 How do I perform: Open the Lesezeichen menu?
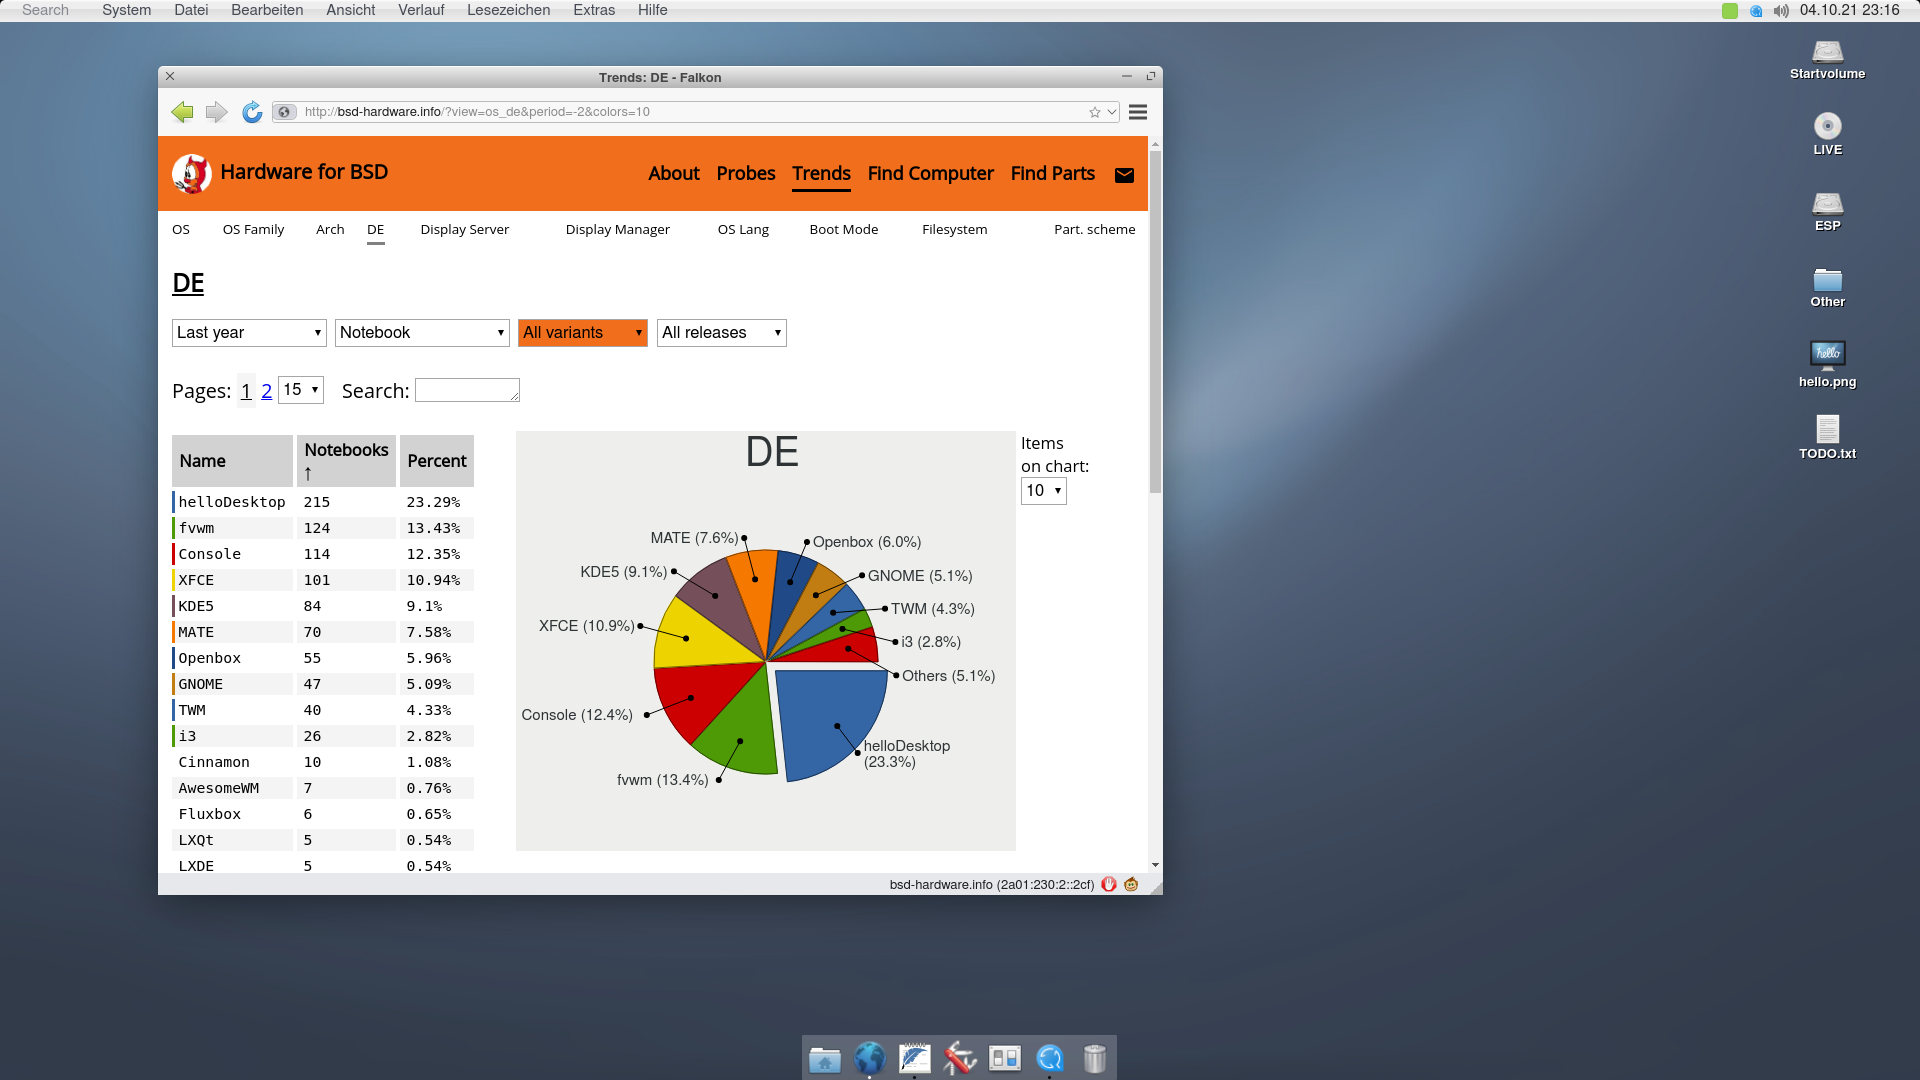[508, 10]
